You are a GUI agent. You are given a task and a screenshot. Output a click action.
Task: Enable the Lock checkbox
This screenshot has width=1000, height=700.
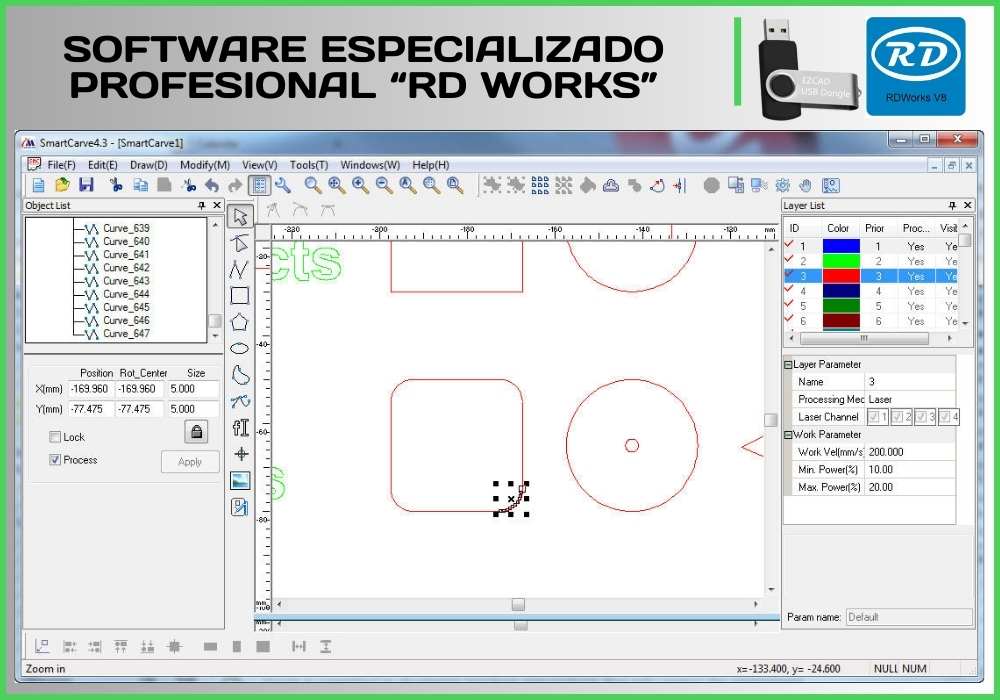(x=55, y=437)
